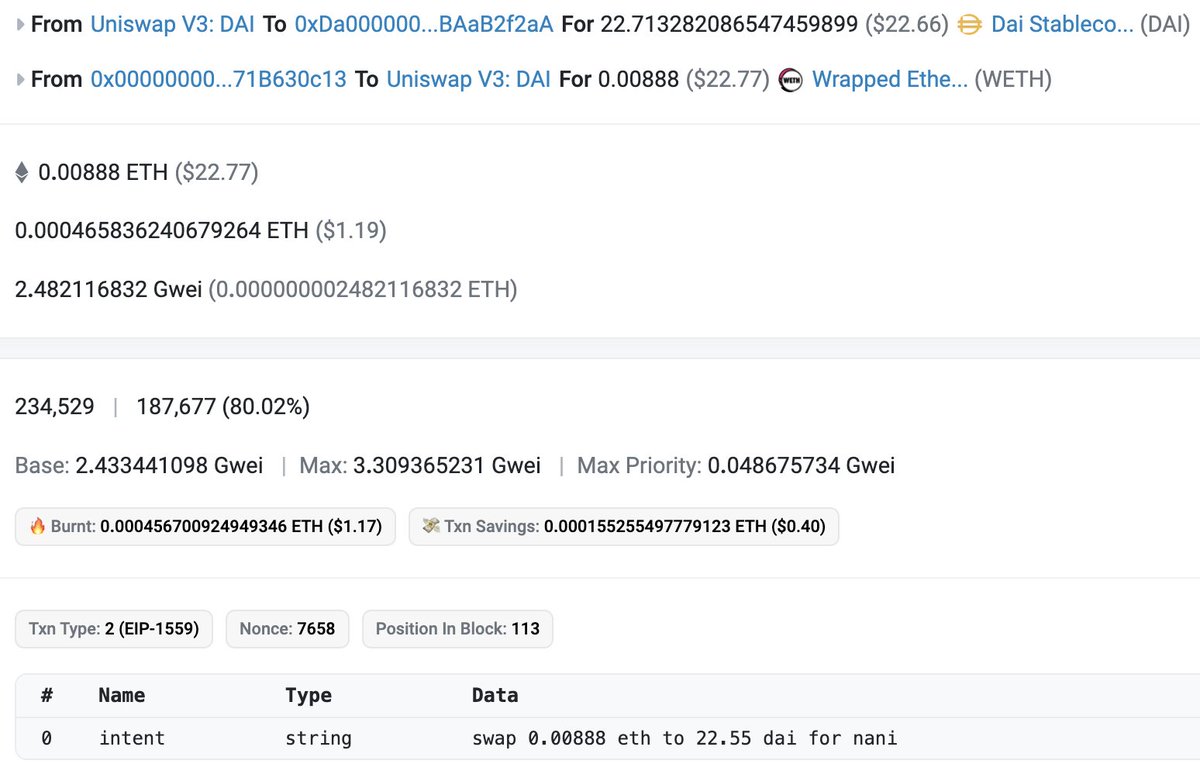Select the (WETH) token symbol text
1200x771 pixels.
pyautogui.click(x=1013, y=79)
